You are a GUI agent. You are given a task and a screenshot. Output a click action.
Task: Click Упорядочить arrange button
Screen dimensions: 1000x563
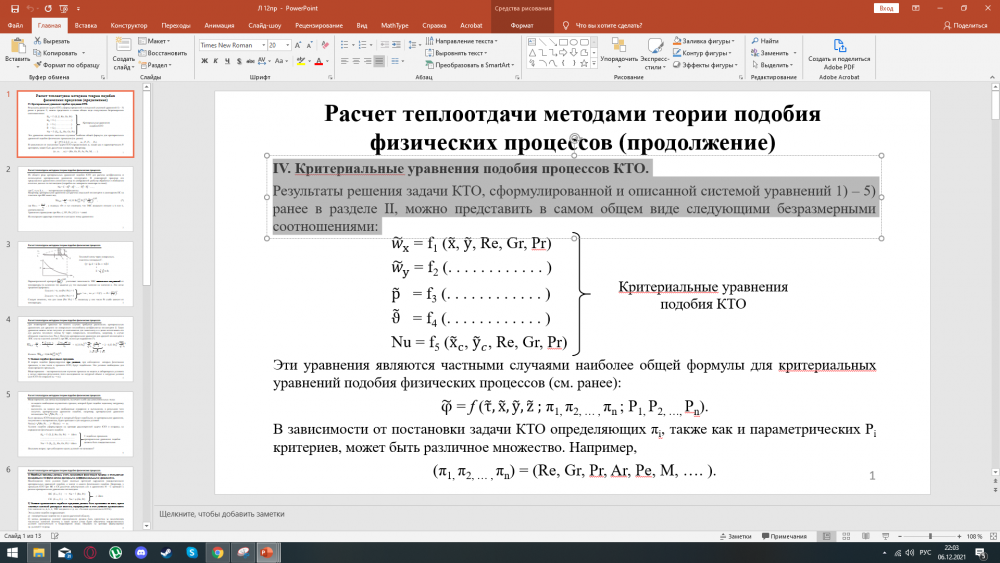coord(619,53)
